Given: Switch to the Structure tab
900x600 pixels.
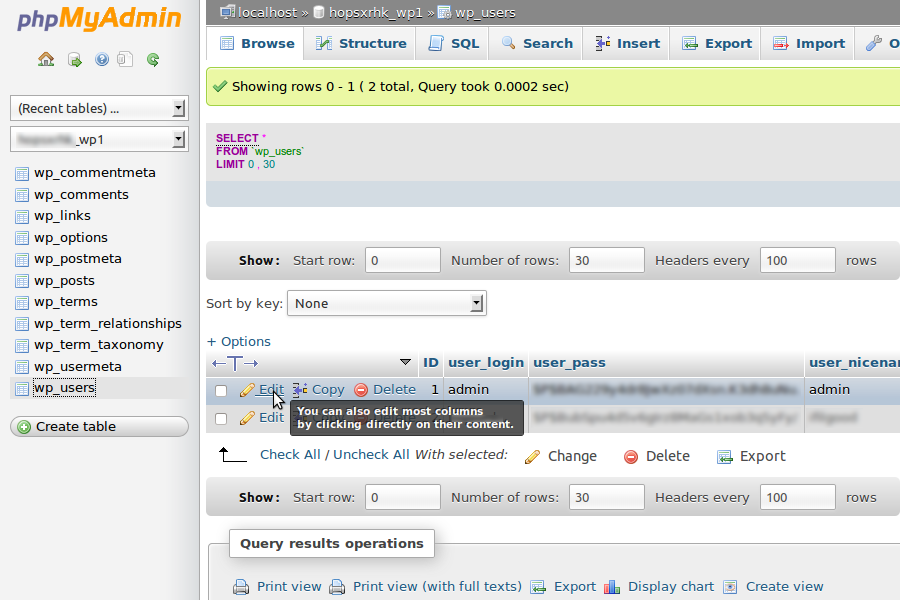Looking at the screenshot, I should coord(361,44).
